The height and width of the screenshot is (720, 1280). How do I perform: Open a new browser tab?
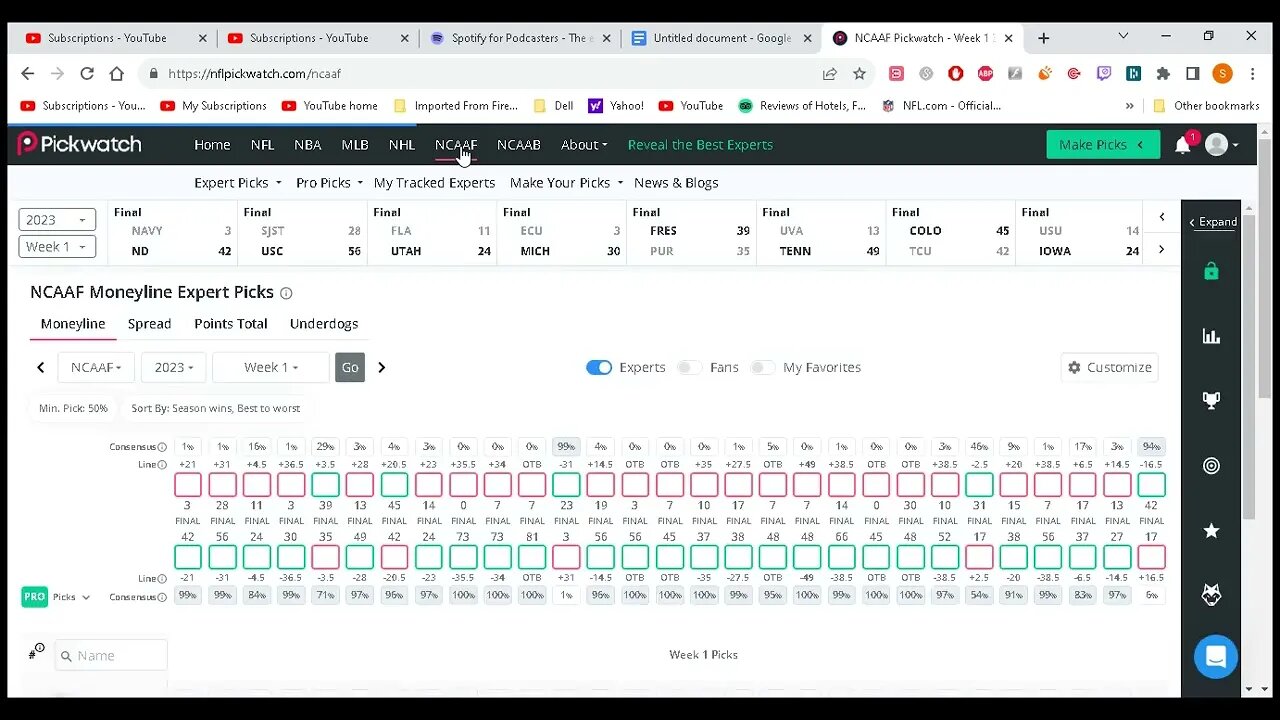pos(1043,38)
